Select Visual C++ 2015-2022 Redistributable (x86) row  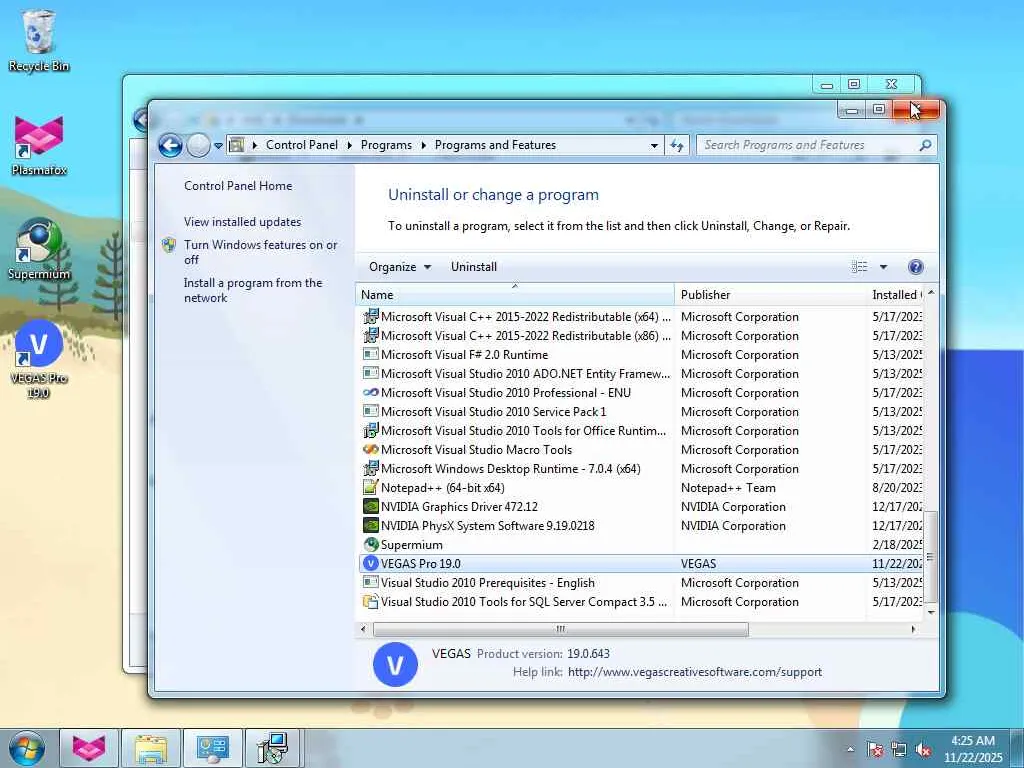(640, 336)
